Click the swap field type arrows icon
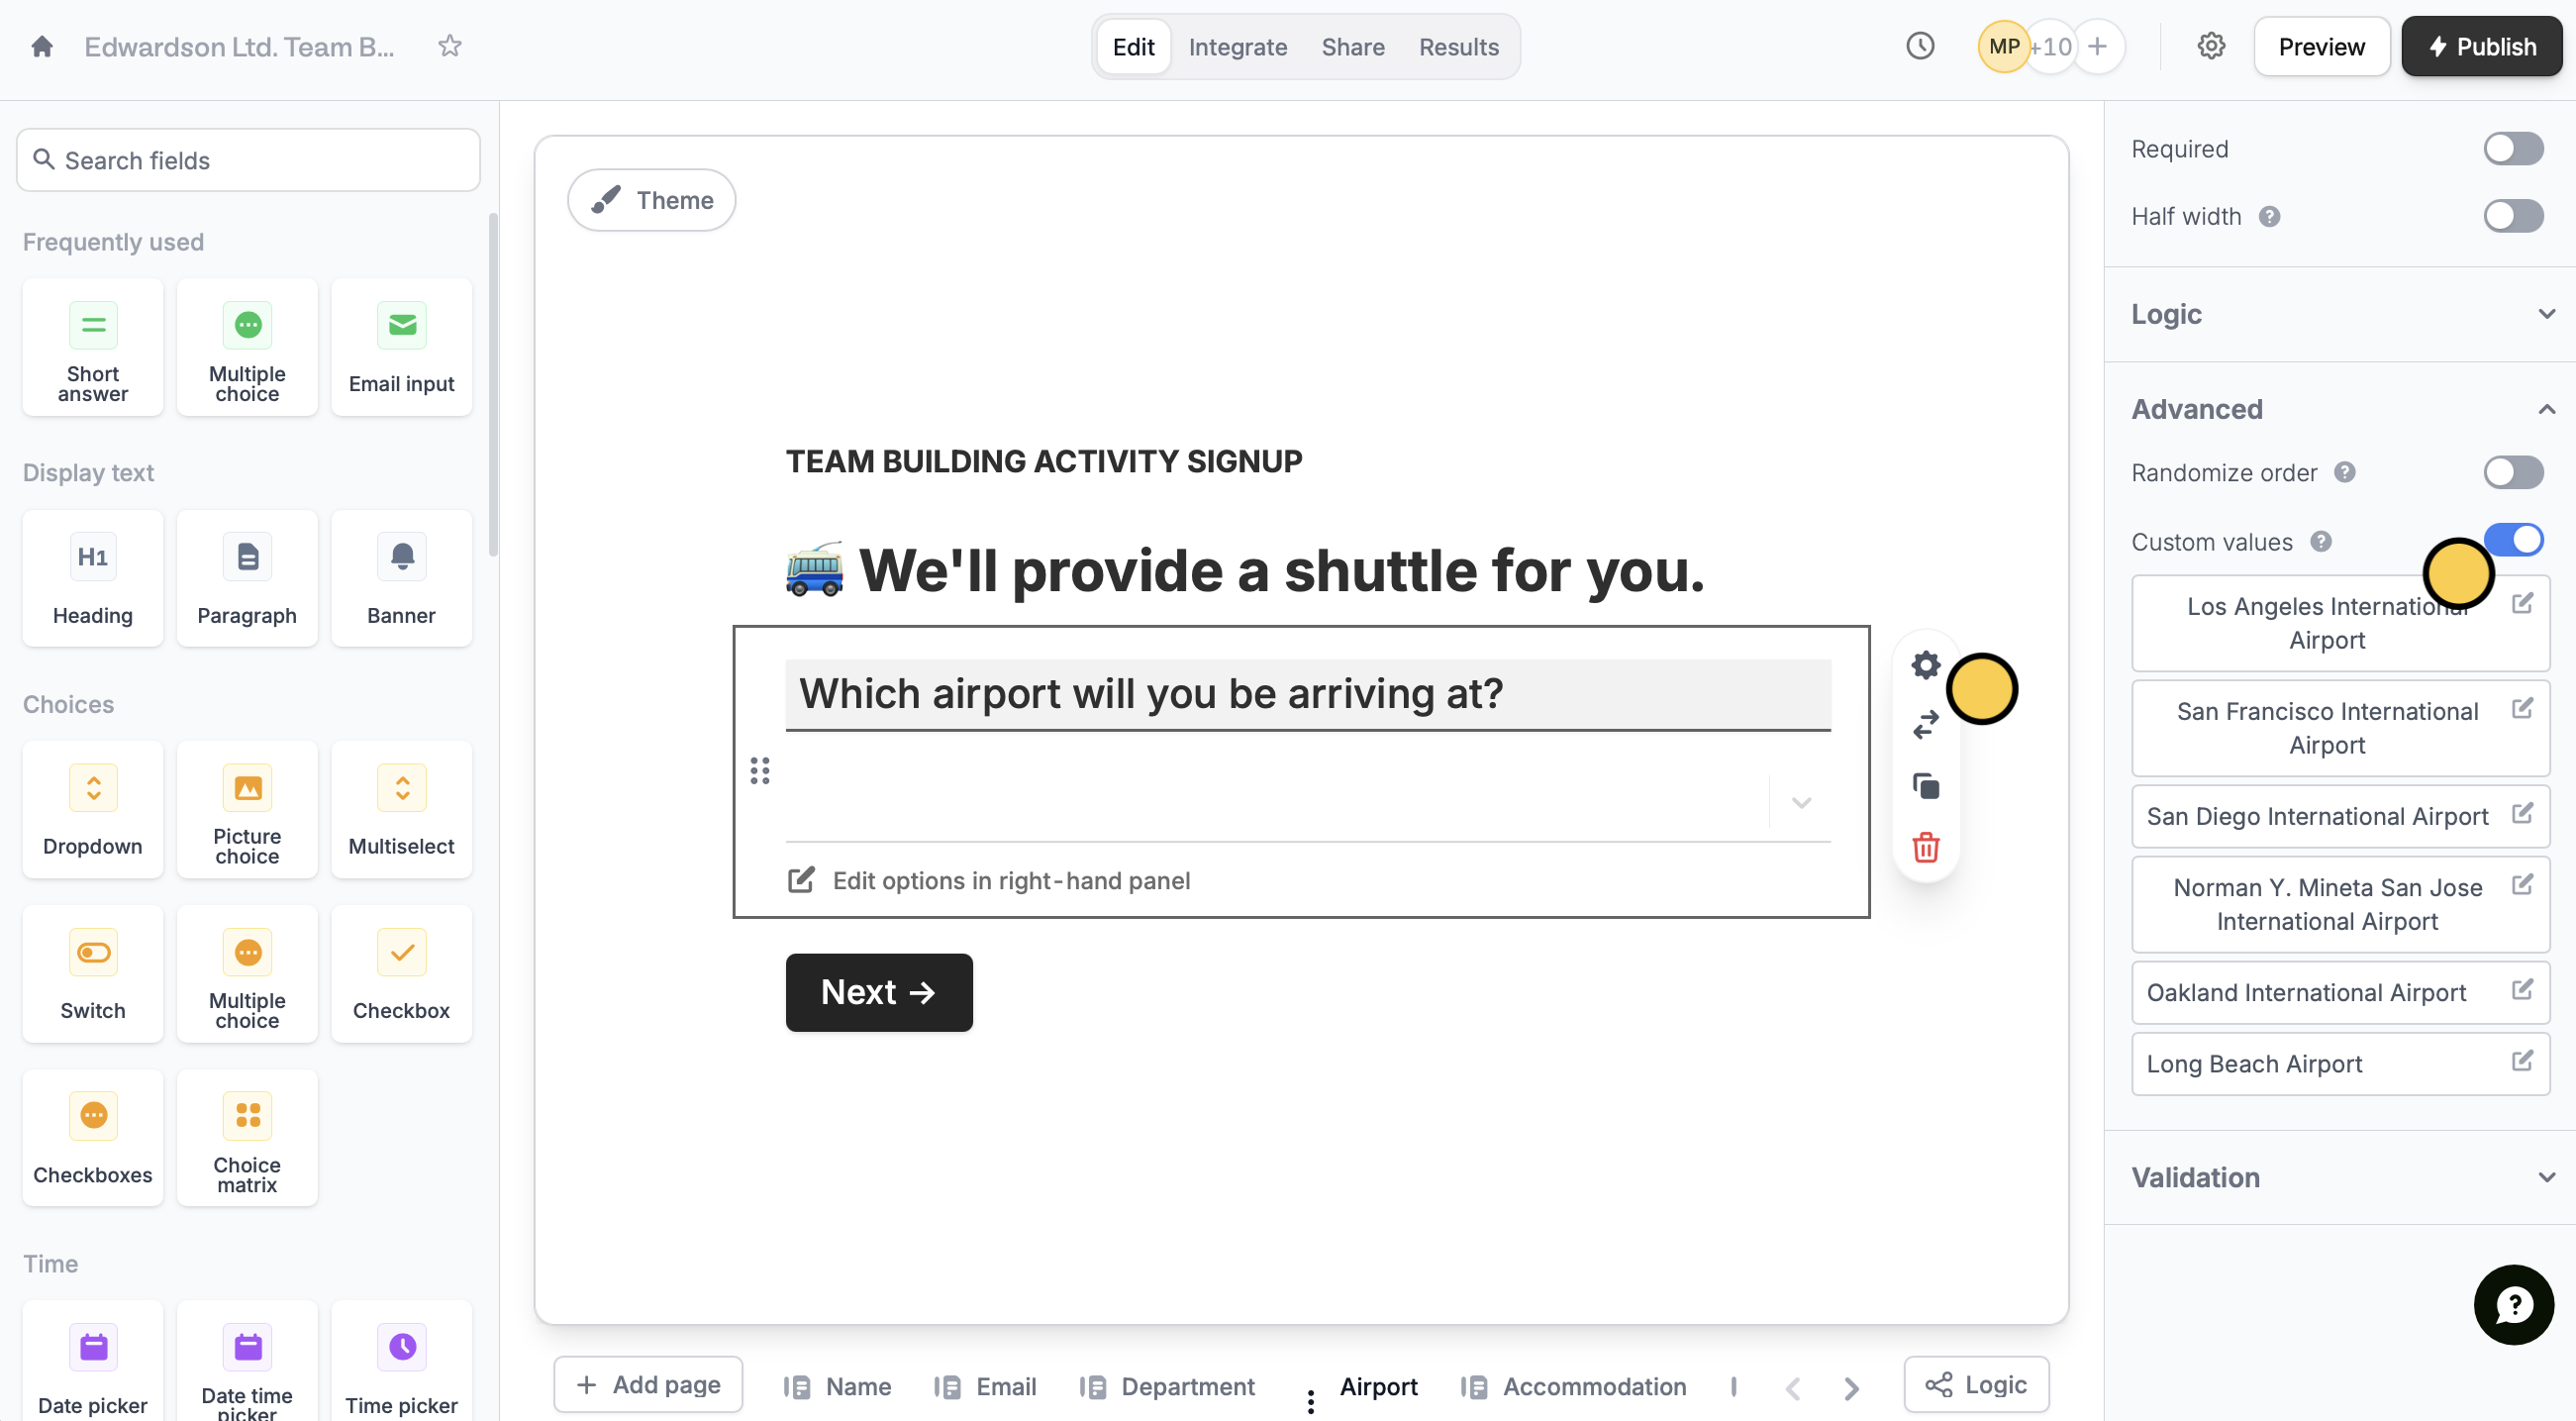Screen dimensions: 2576x1421 click(1925, 724)
